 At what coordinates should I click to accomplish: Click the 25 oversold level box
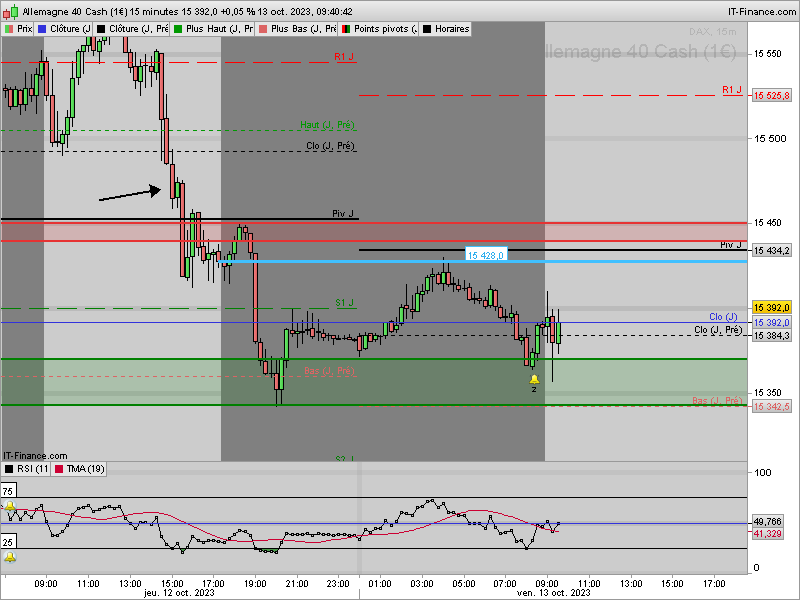(9, 542)
